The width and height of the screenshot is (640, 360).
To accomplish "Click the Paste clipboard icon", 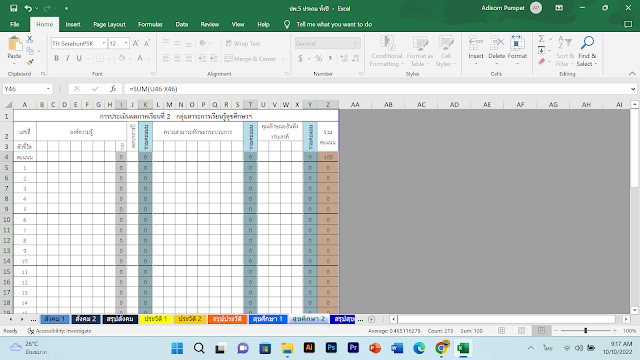I will coord(14,44).
